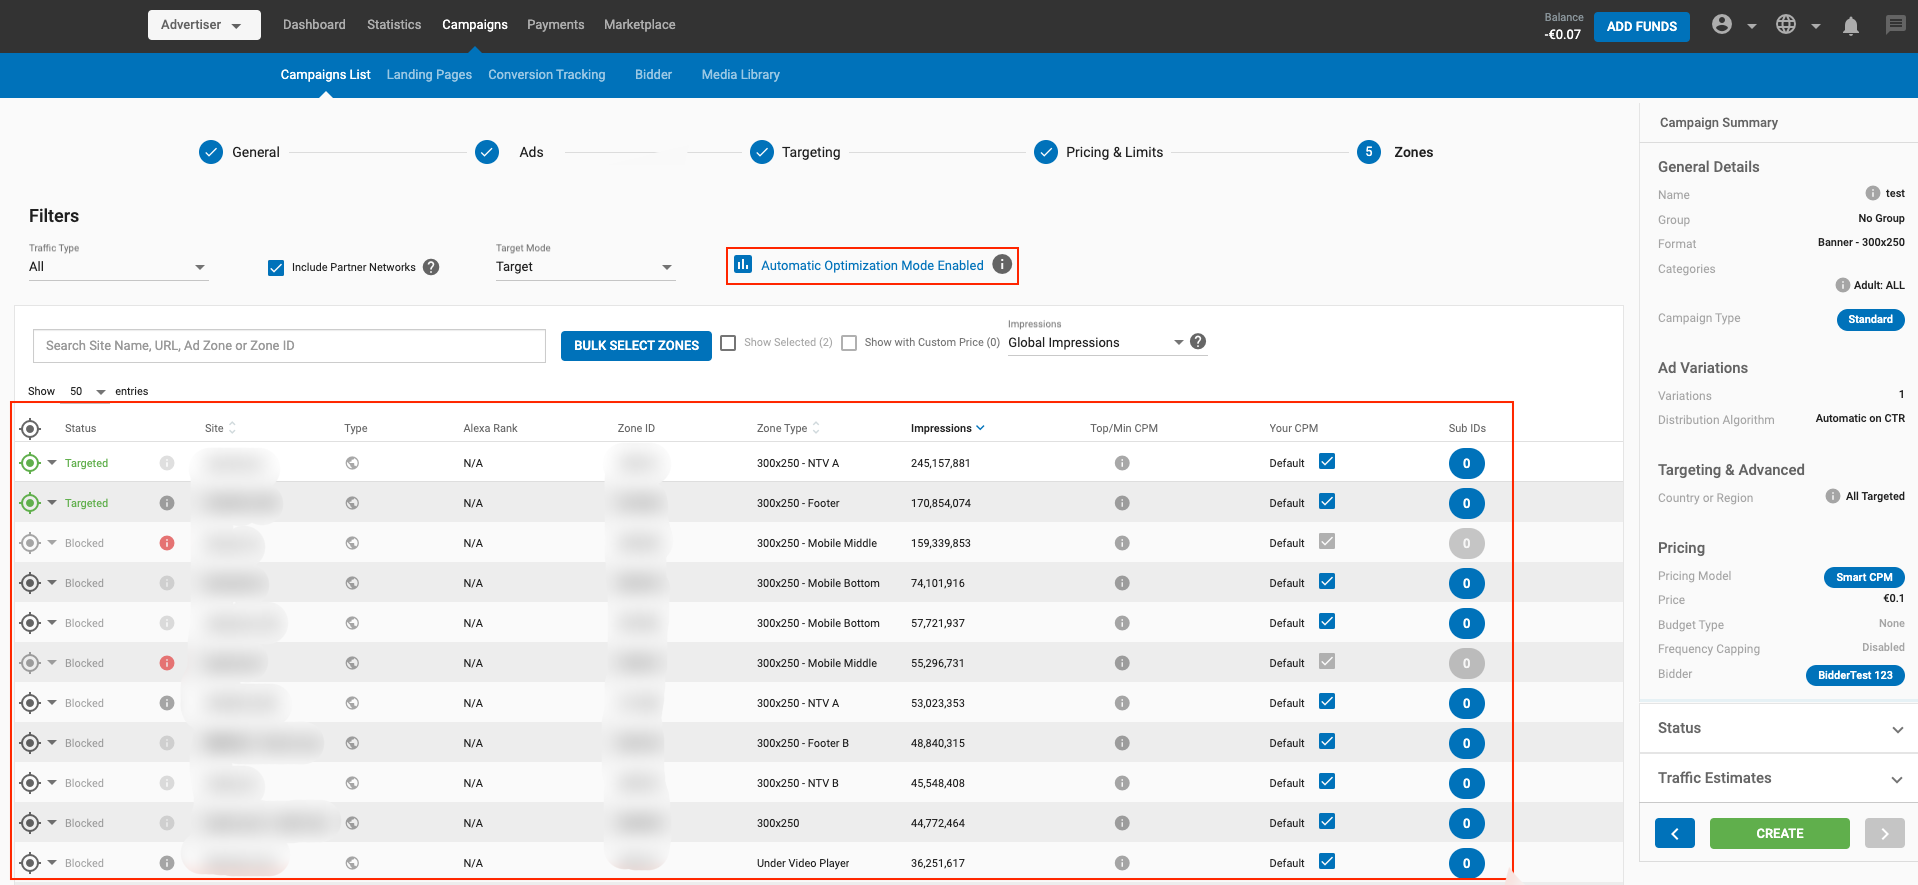Click the zone search input field
The width and height of the screenshot is (1918, 885).
289,346
